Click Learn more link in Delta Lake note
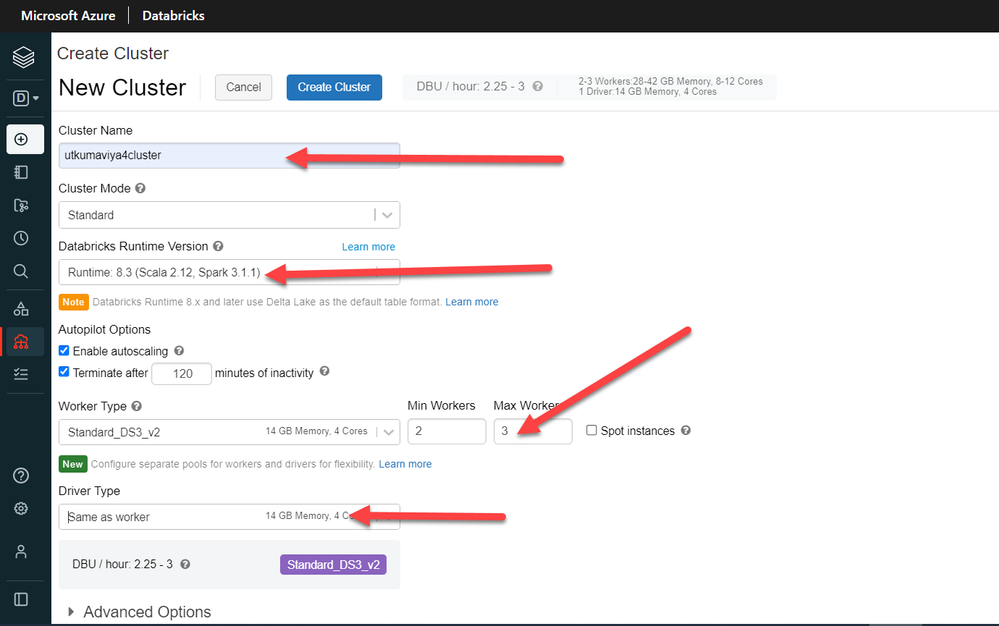Viewport: 999px width, 626px height. click(471, 302)
